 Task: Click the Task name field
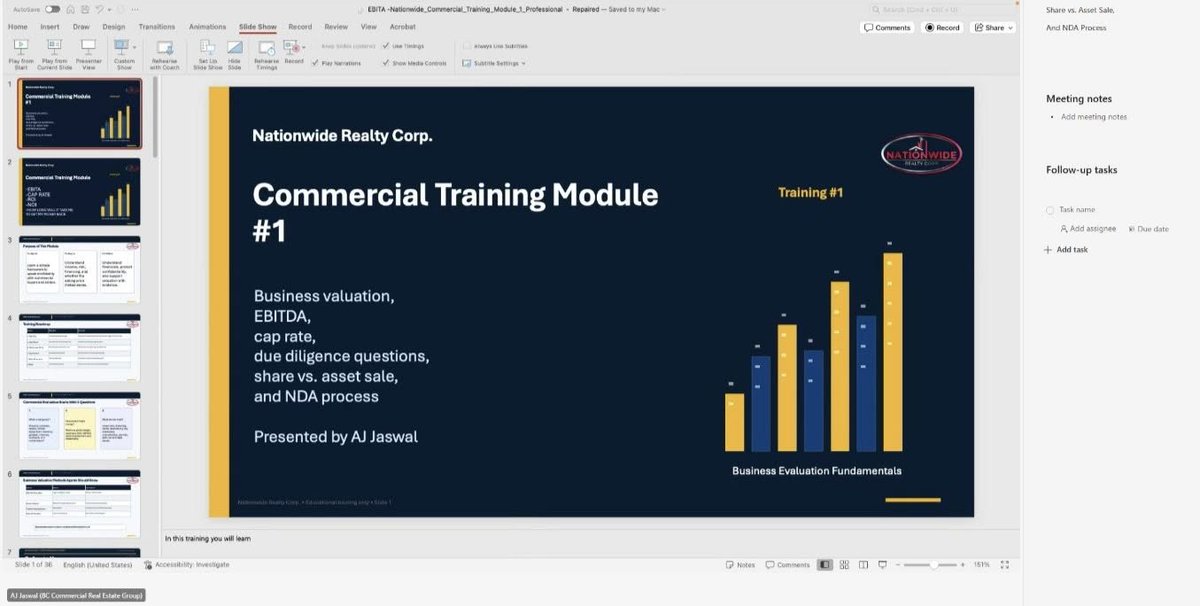click(1077, 210)
